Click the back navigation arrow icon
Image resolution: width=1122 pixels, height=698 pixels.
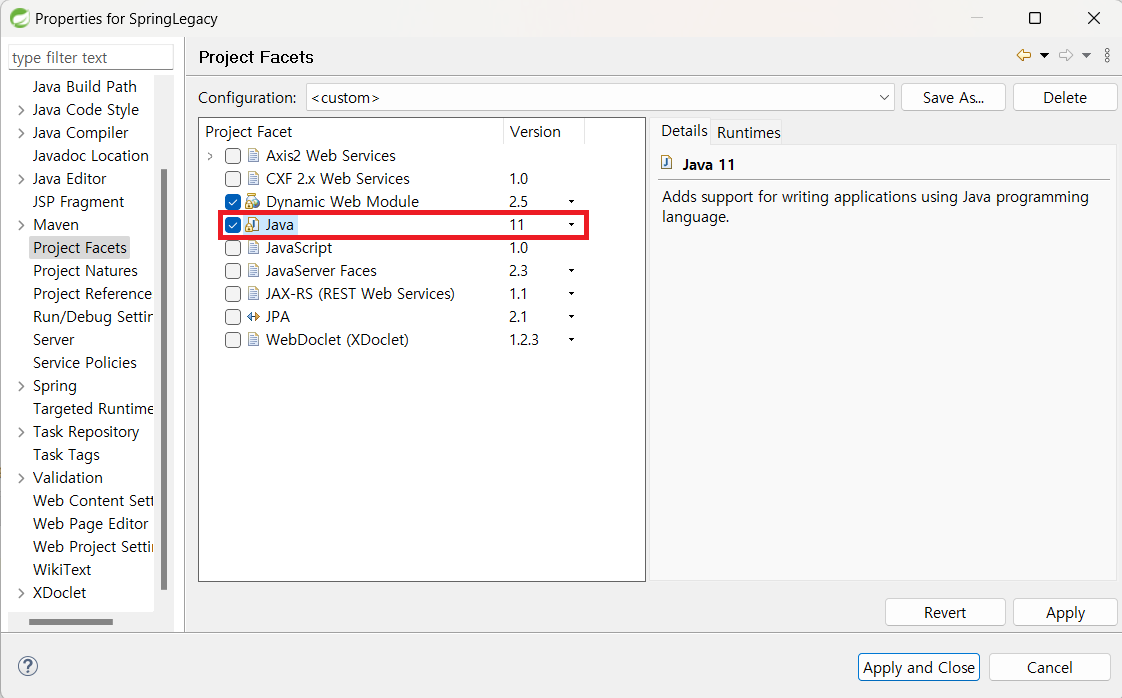click(1023, 56)
